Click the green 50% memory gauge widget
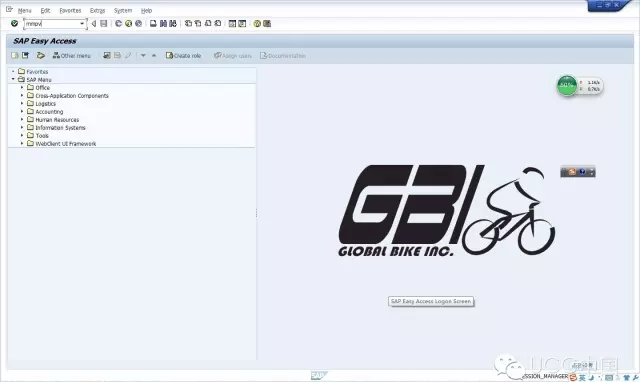640x382 pixels. pos(567,85)
